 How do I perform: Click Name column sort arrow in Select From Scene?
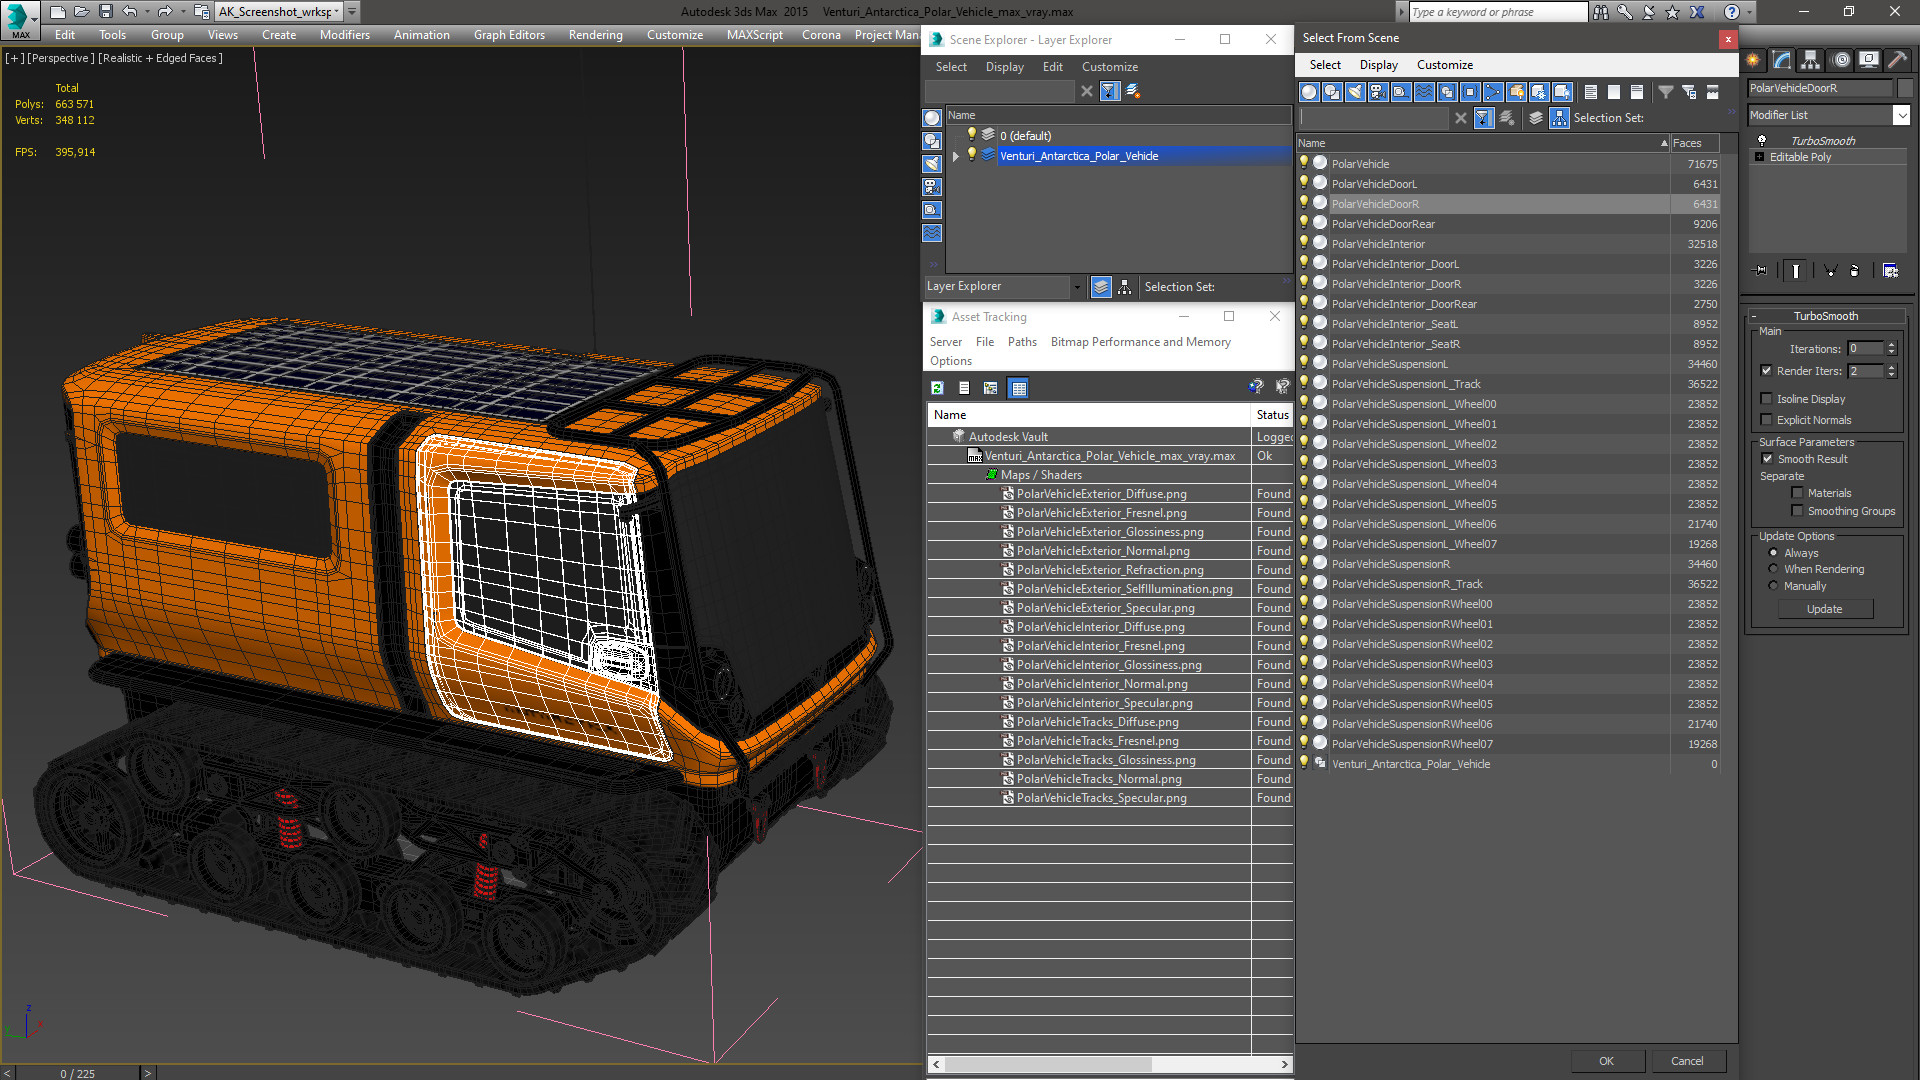[1664, 143]
